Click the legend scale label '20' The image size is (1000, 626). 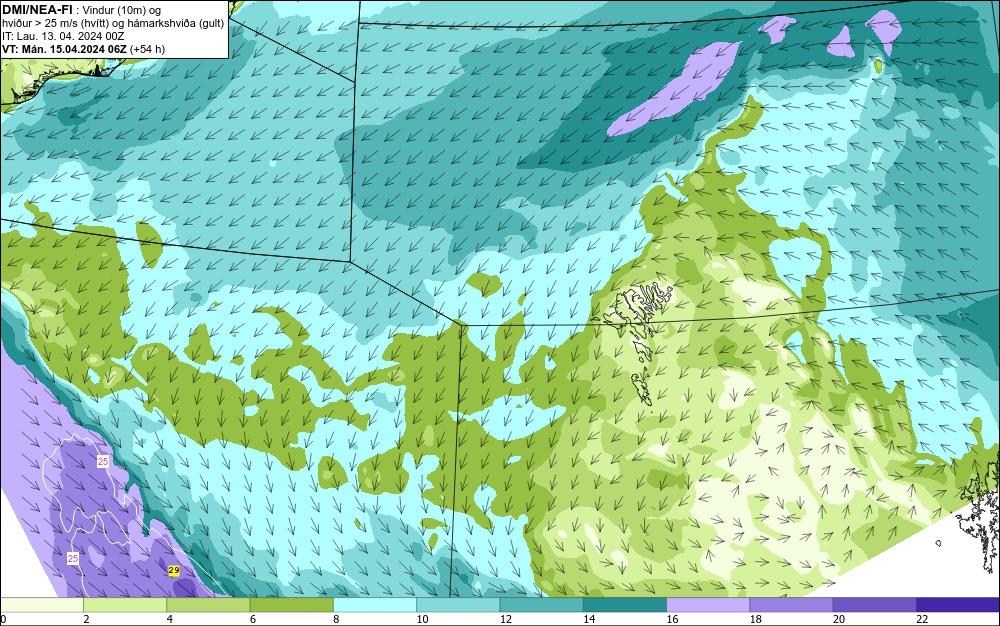click(839, 619)
